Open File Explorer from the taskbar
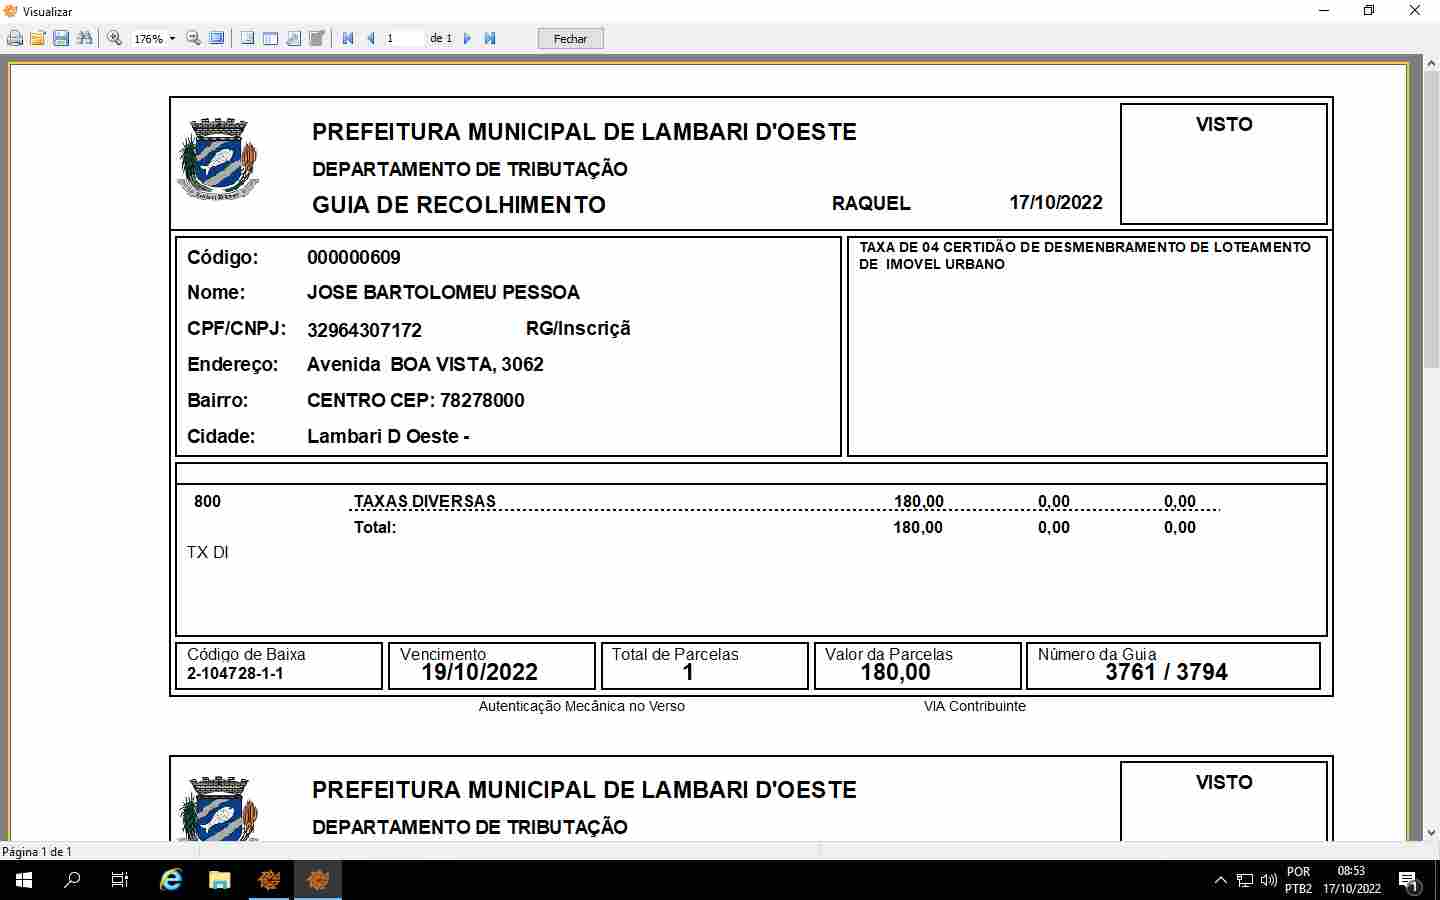This screenshot has height=900, width=1440. (219, 880)
